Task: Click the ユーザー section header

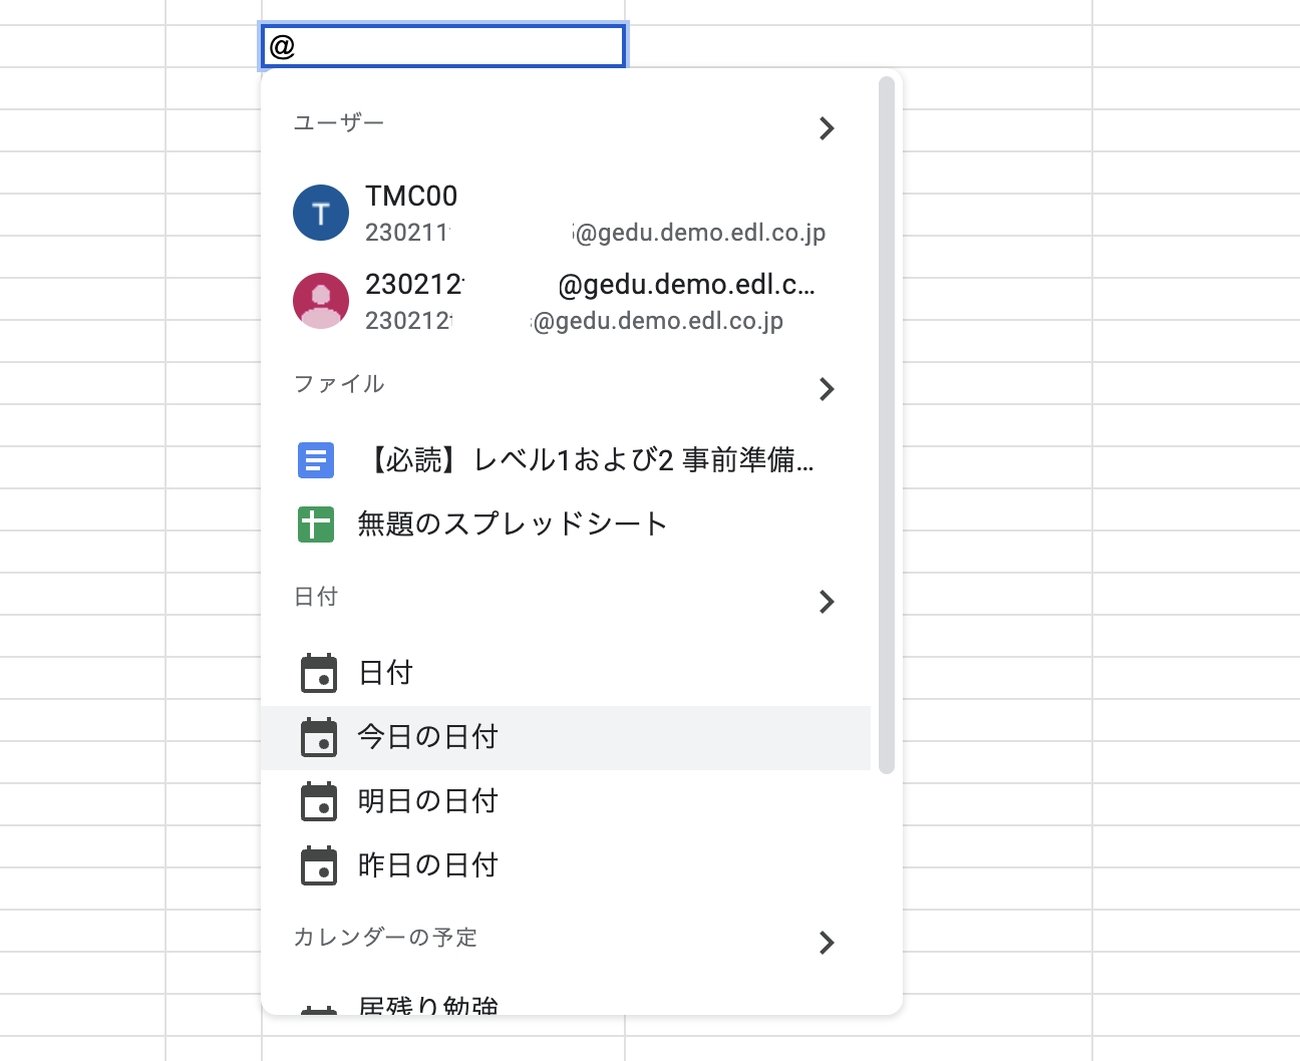Action: (x=338, y=123)
